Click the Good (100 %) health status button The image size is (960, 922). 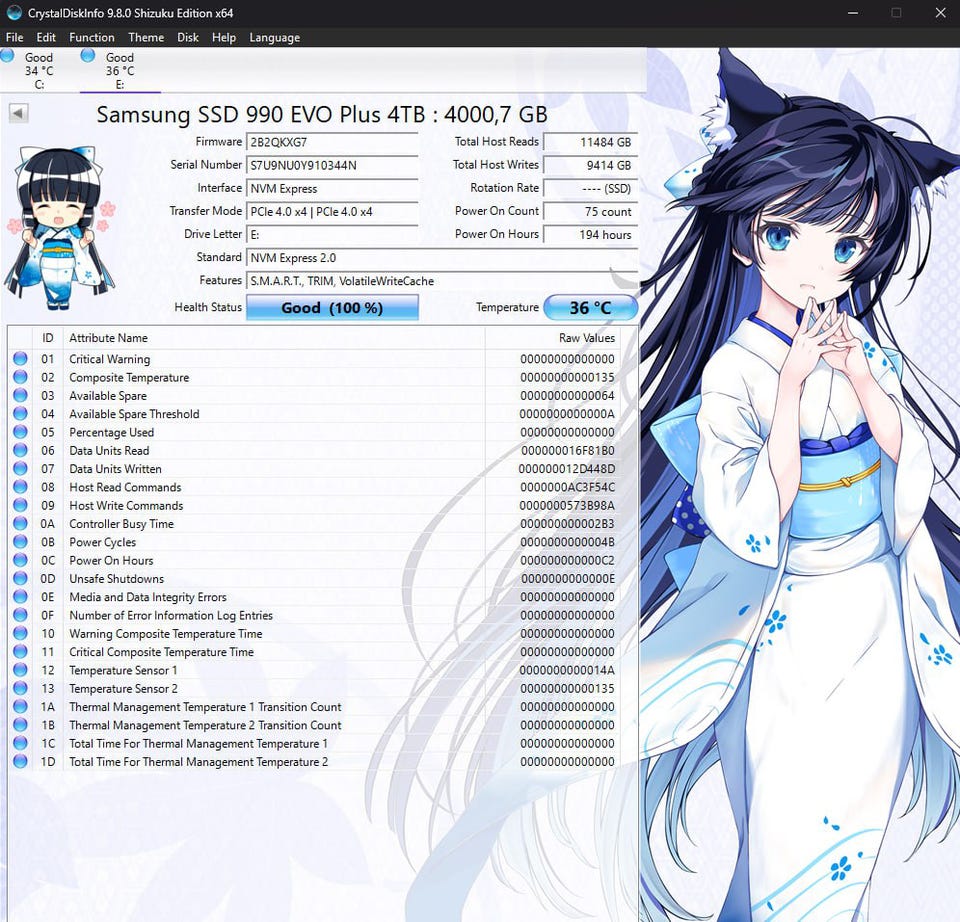coord(332,307)
